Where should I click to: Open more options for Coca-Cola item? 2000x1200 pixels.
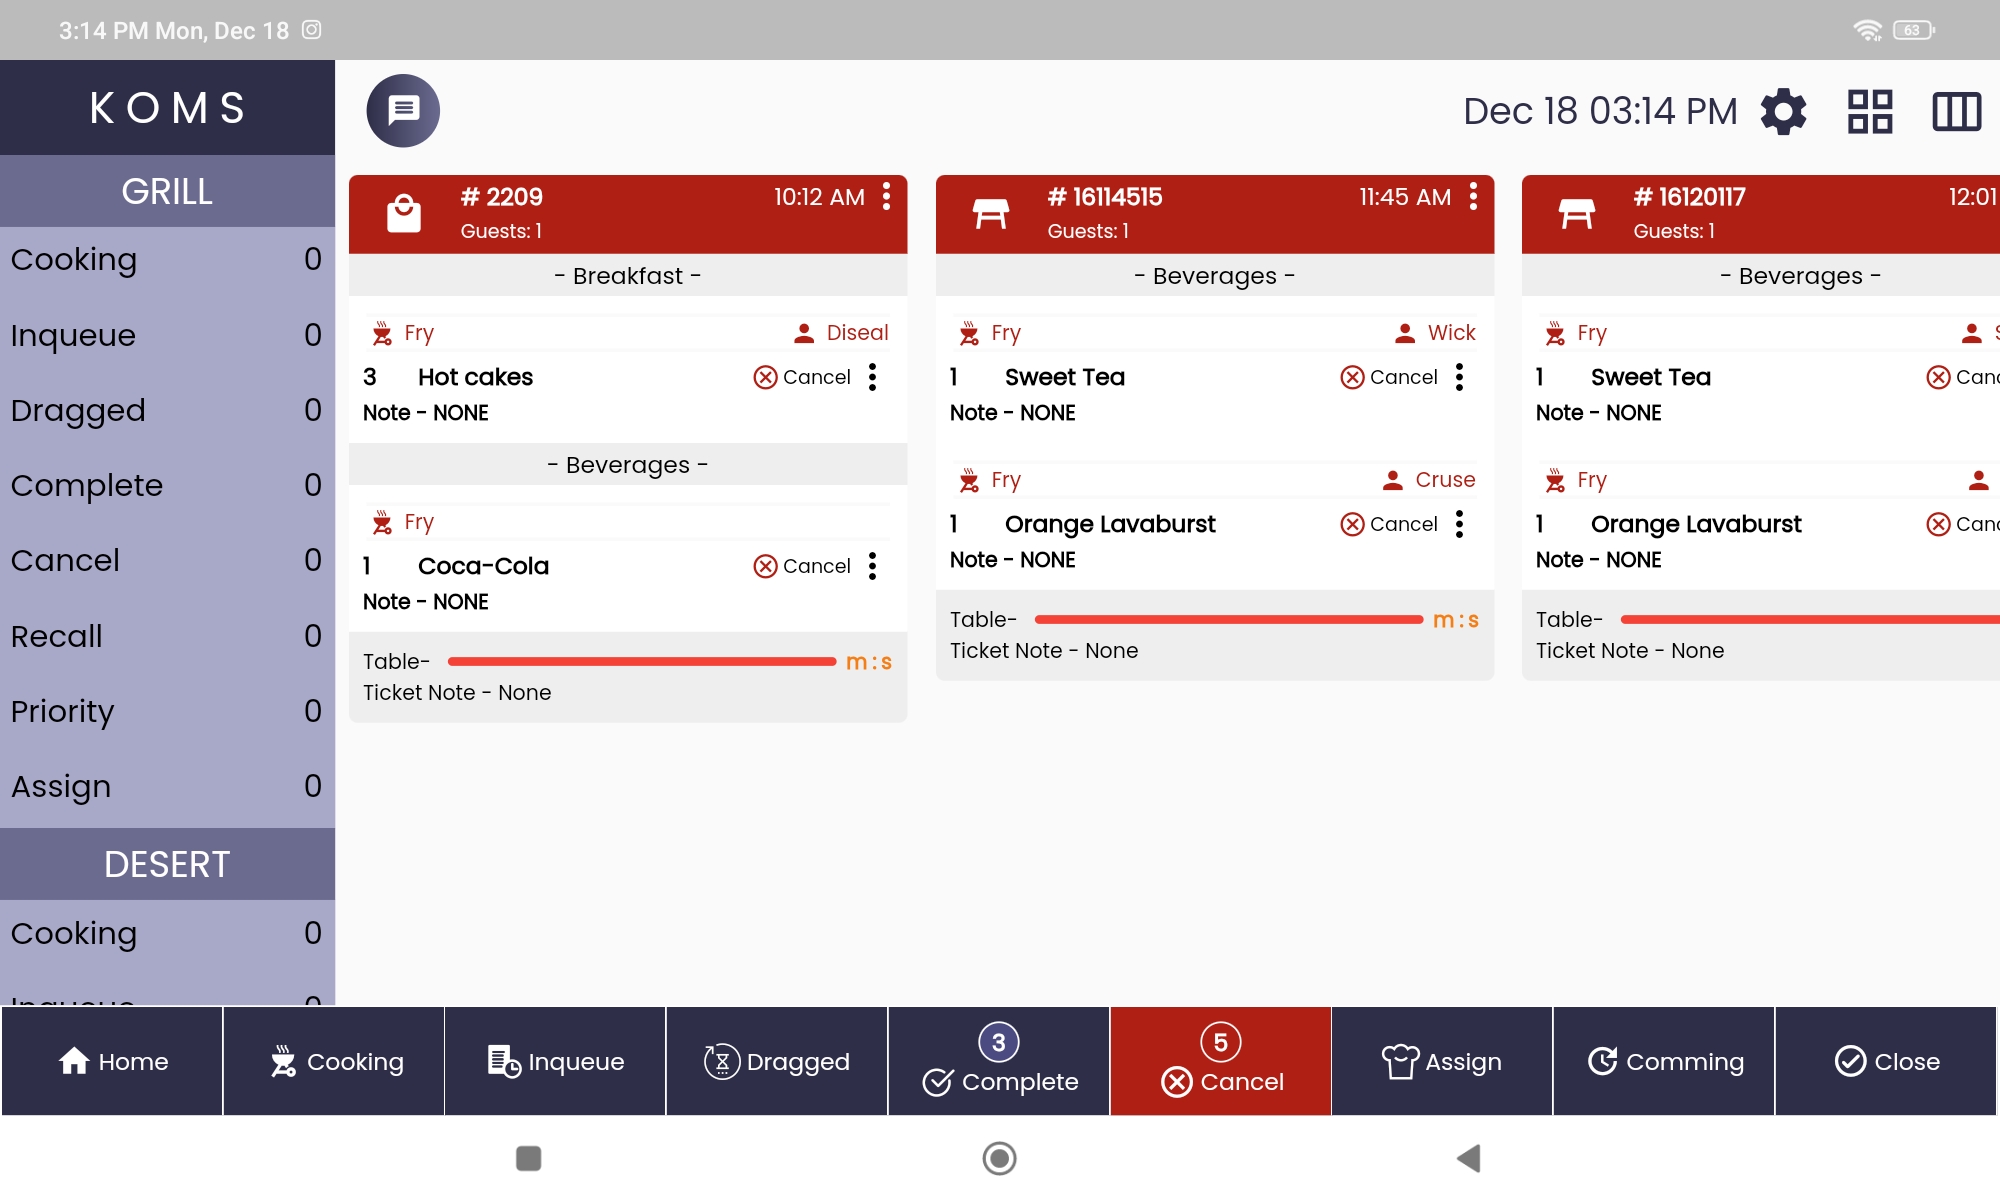tap(873, 566)
